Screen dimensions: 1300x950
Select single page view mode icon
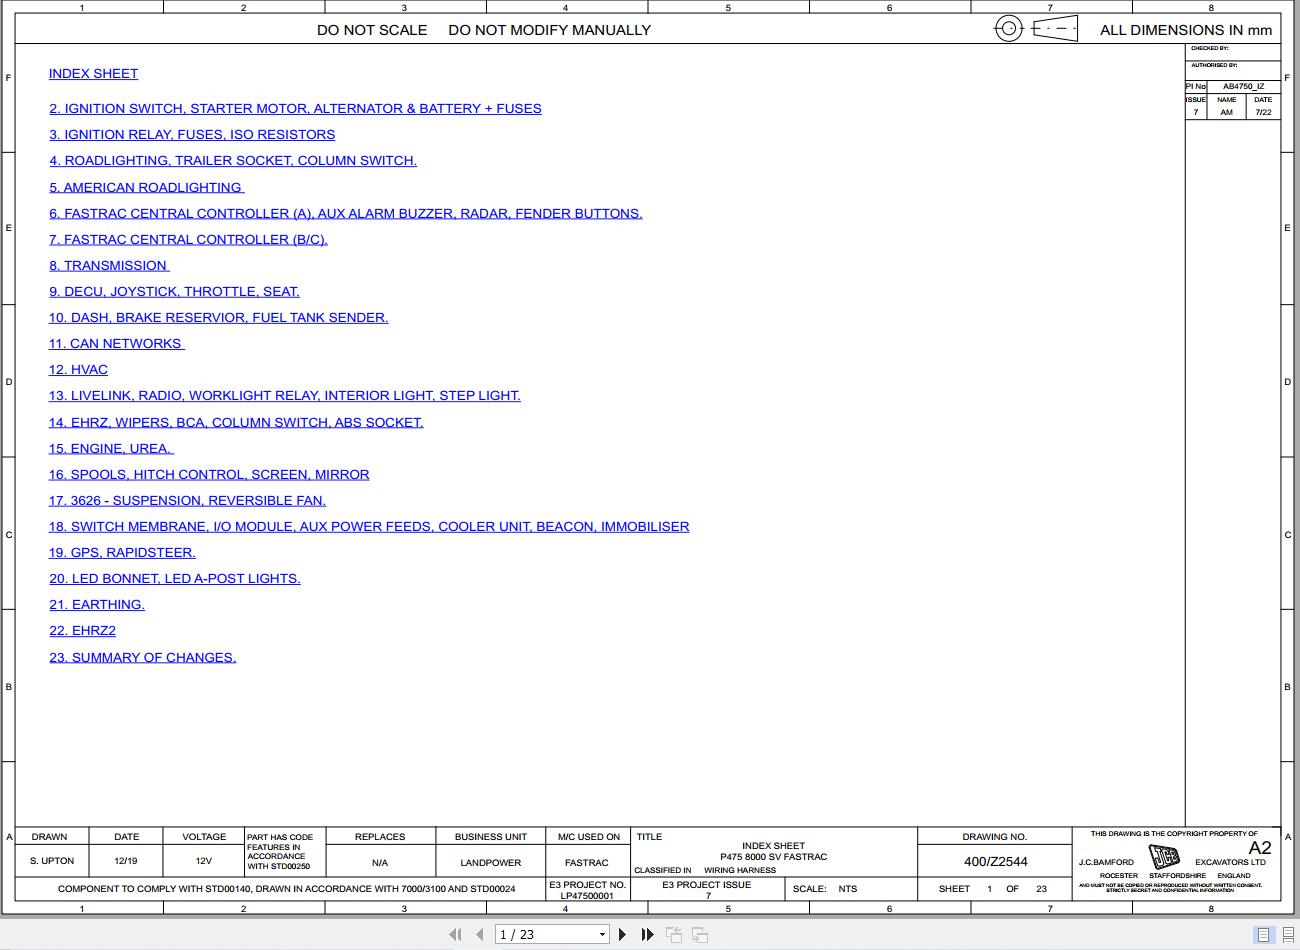point(1263,935)
